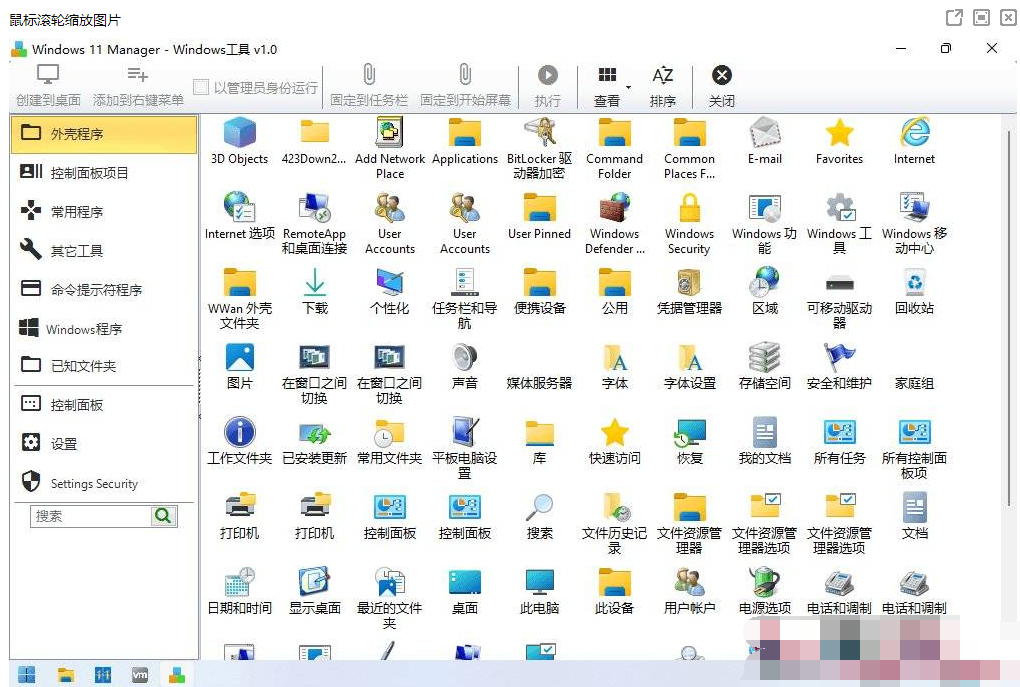Open the 下载 download icon
Image resolution: width=1020 pixels, height=687 pixels.
[x=314, y=291]
